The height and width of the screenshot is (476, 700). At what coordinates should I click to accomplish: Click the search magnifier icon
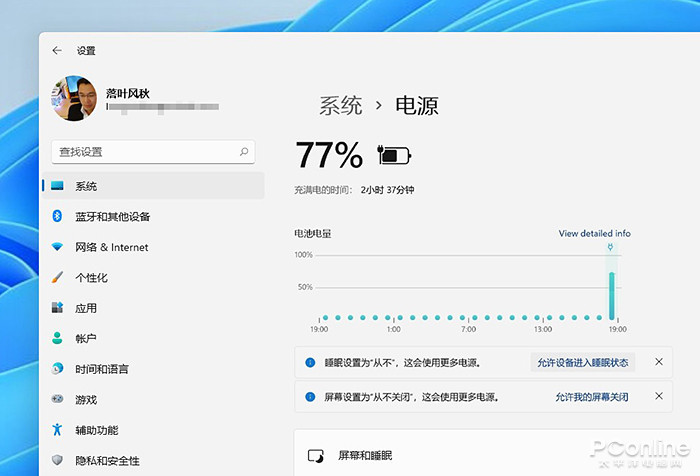click(x=243, y=152)
